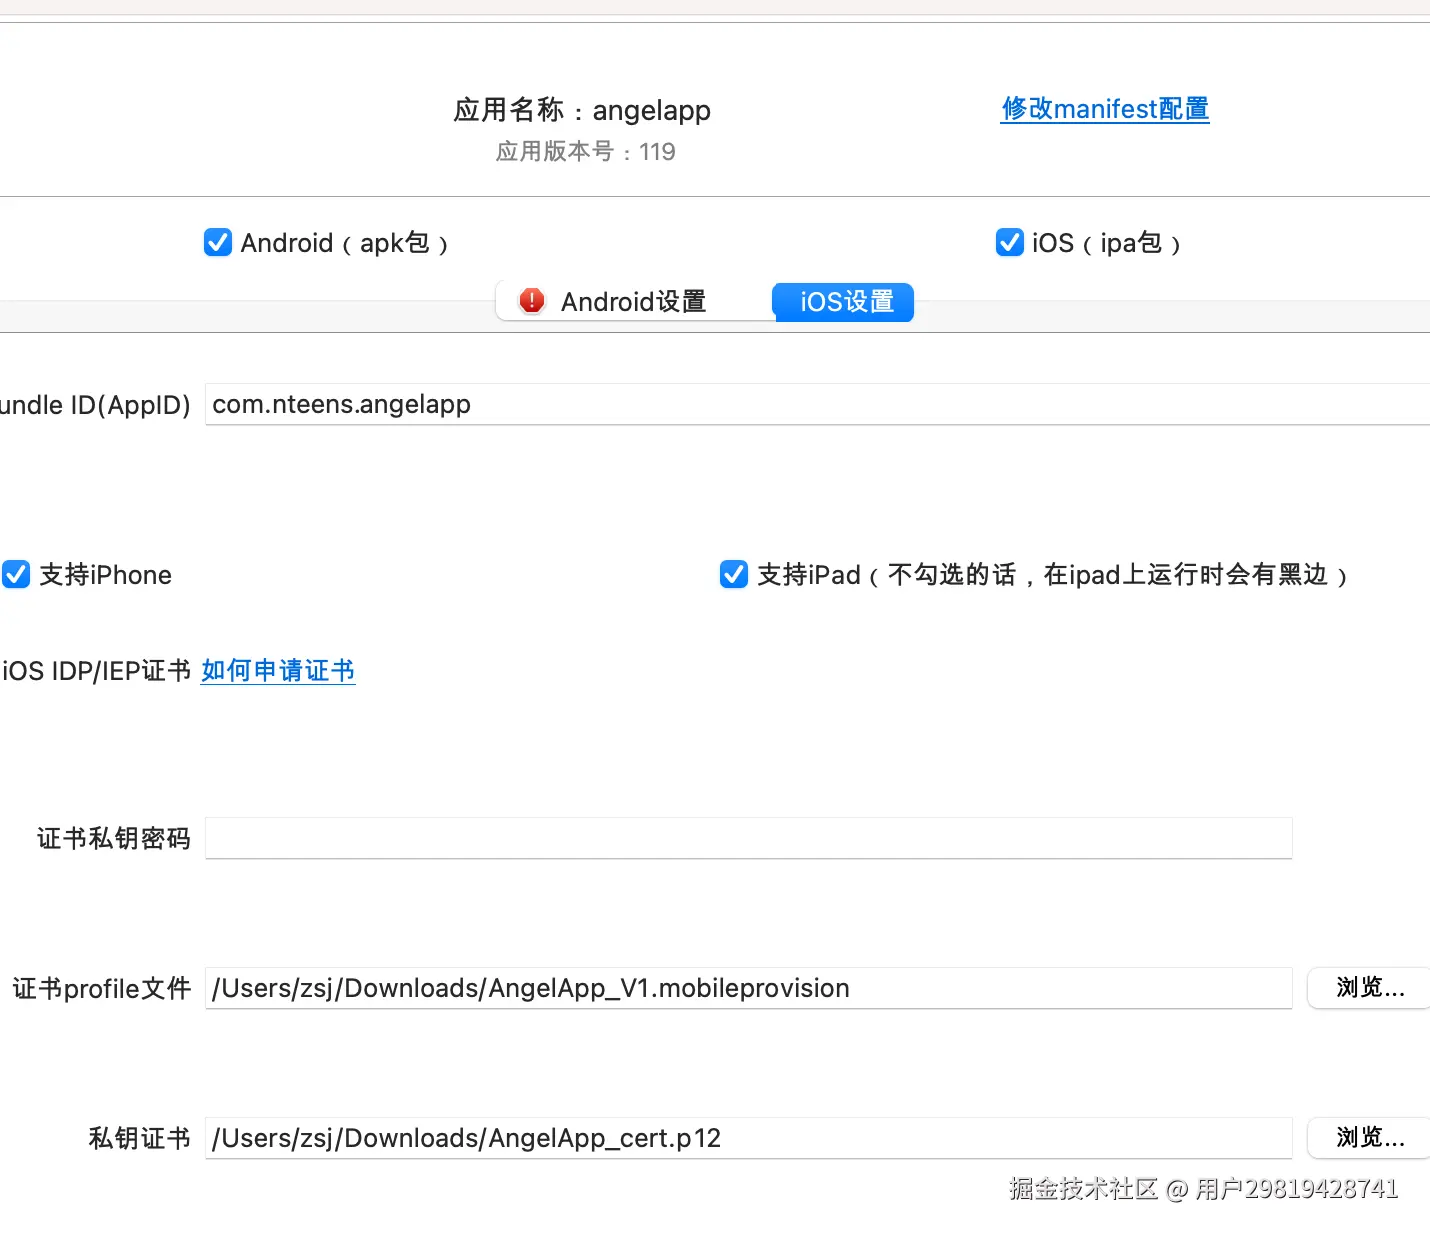The height and width of the screenshot is (1234, 1430).
Task: Click the 支持iPad checkmark icon
Action: coord(734,574)
